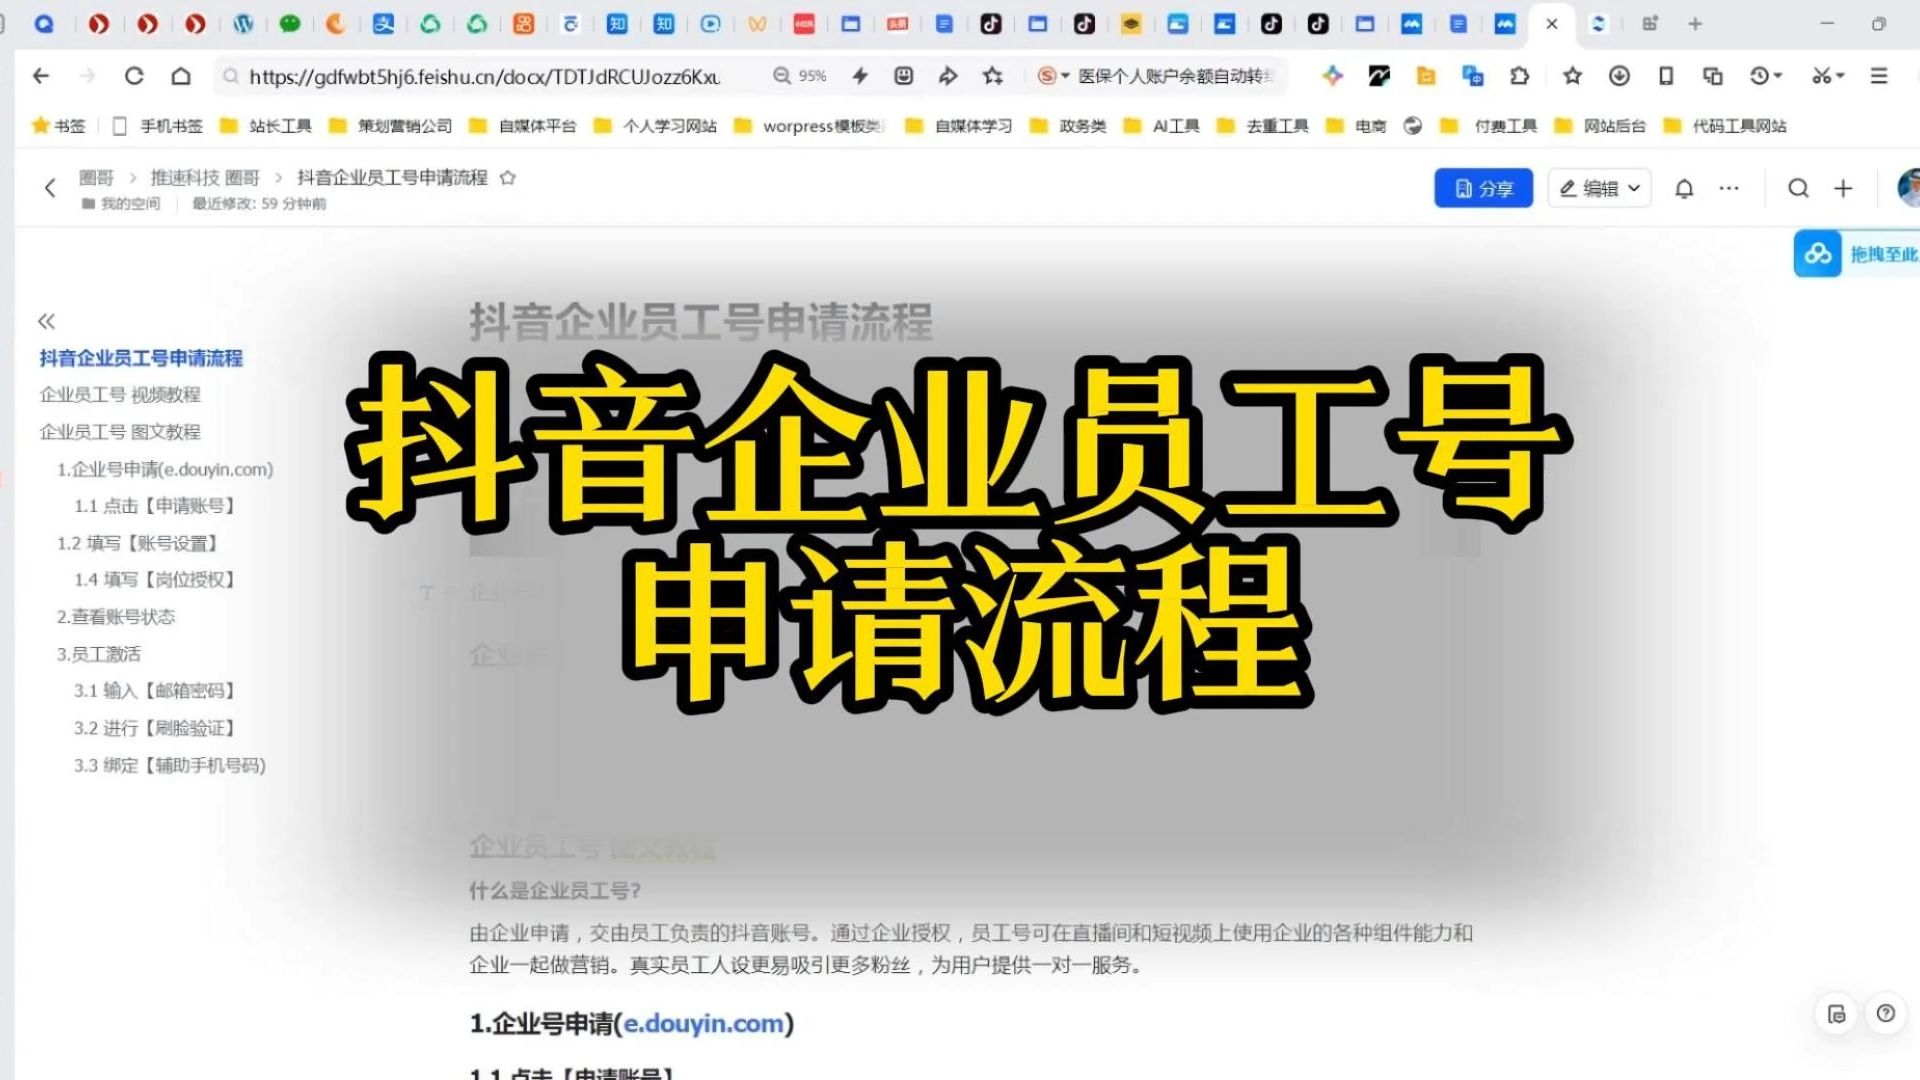Bookmark this page with the address bar star

coord(993,76)
